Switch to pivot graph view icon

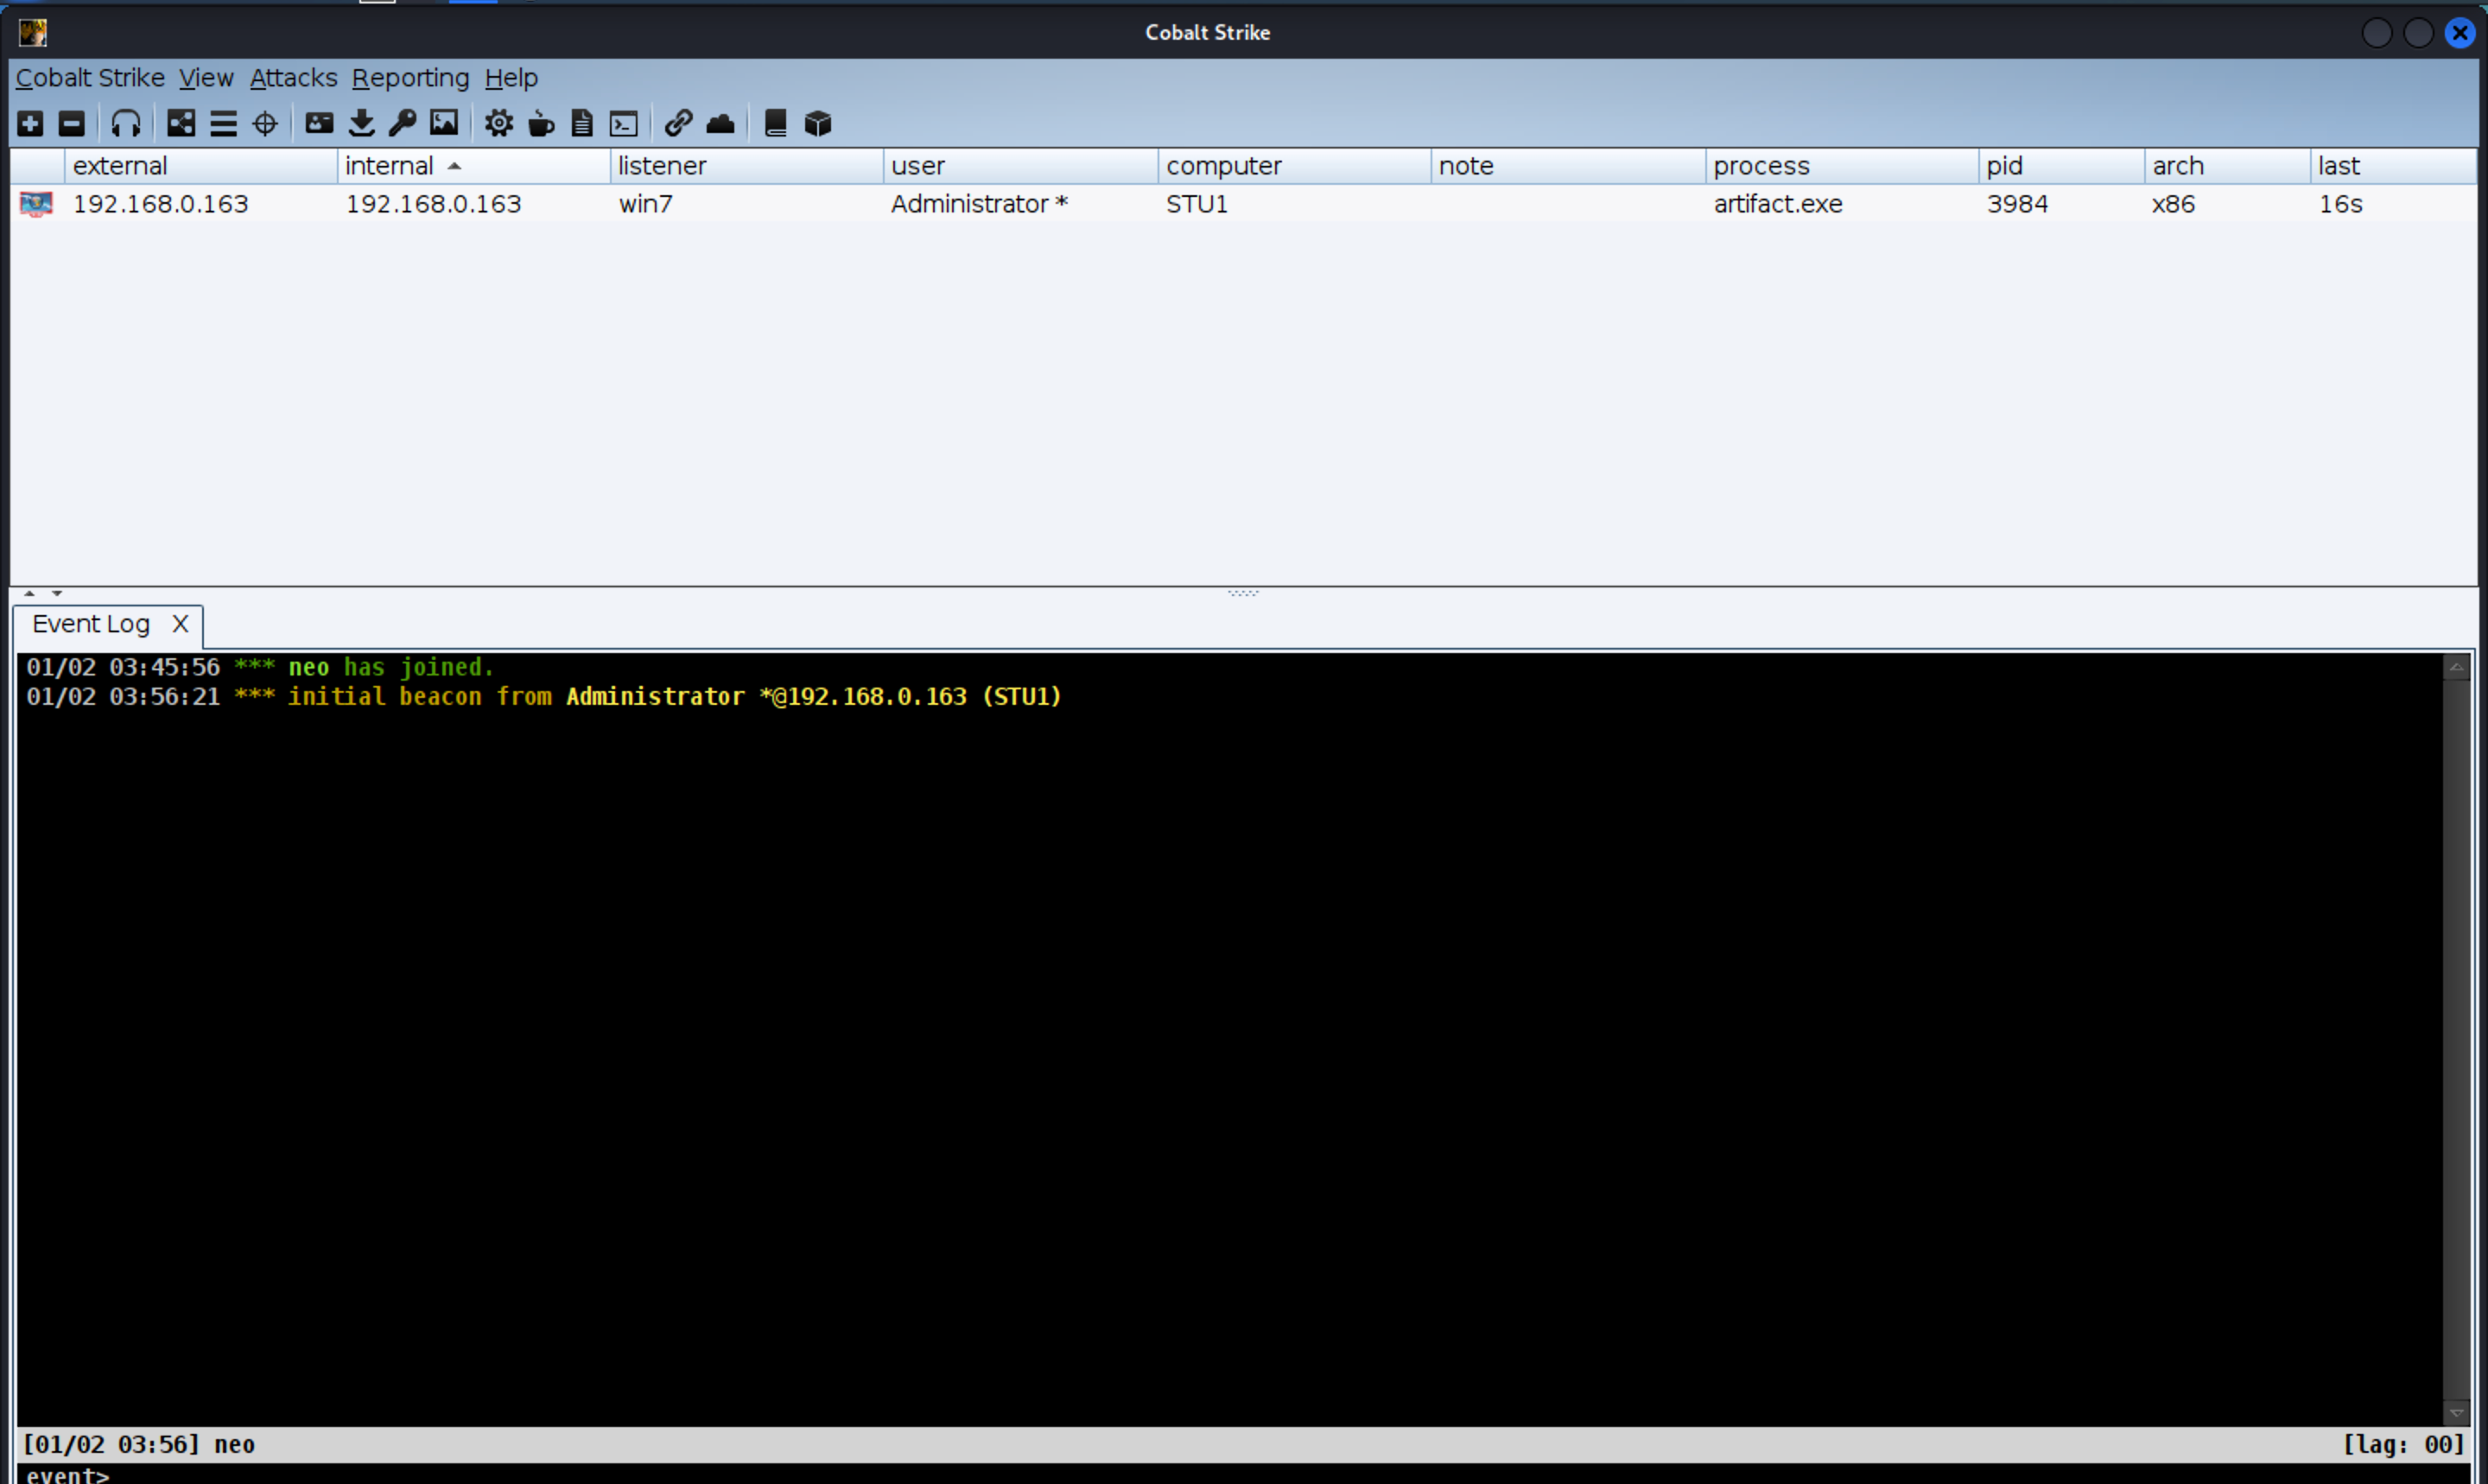tap(181, 123)
